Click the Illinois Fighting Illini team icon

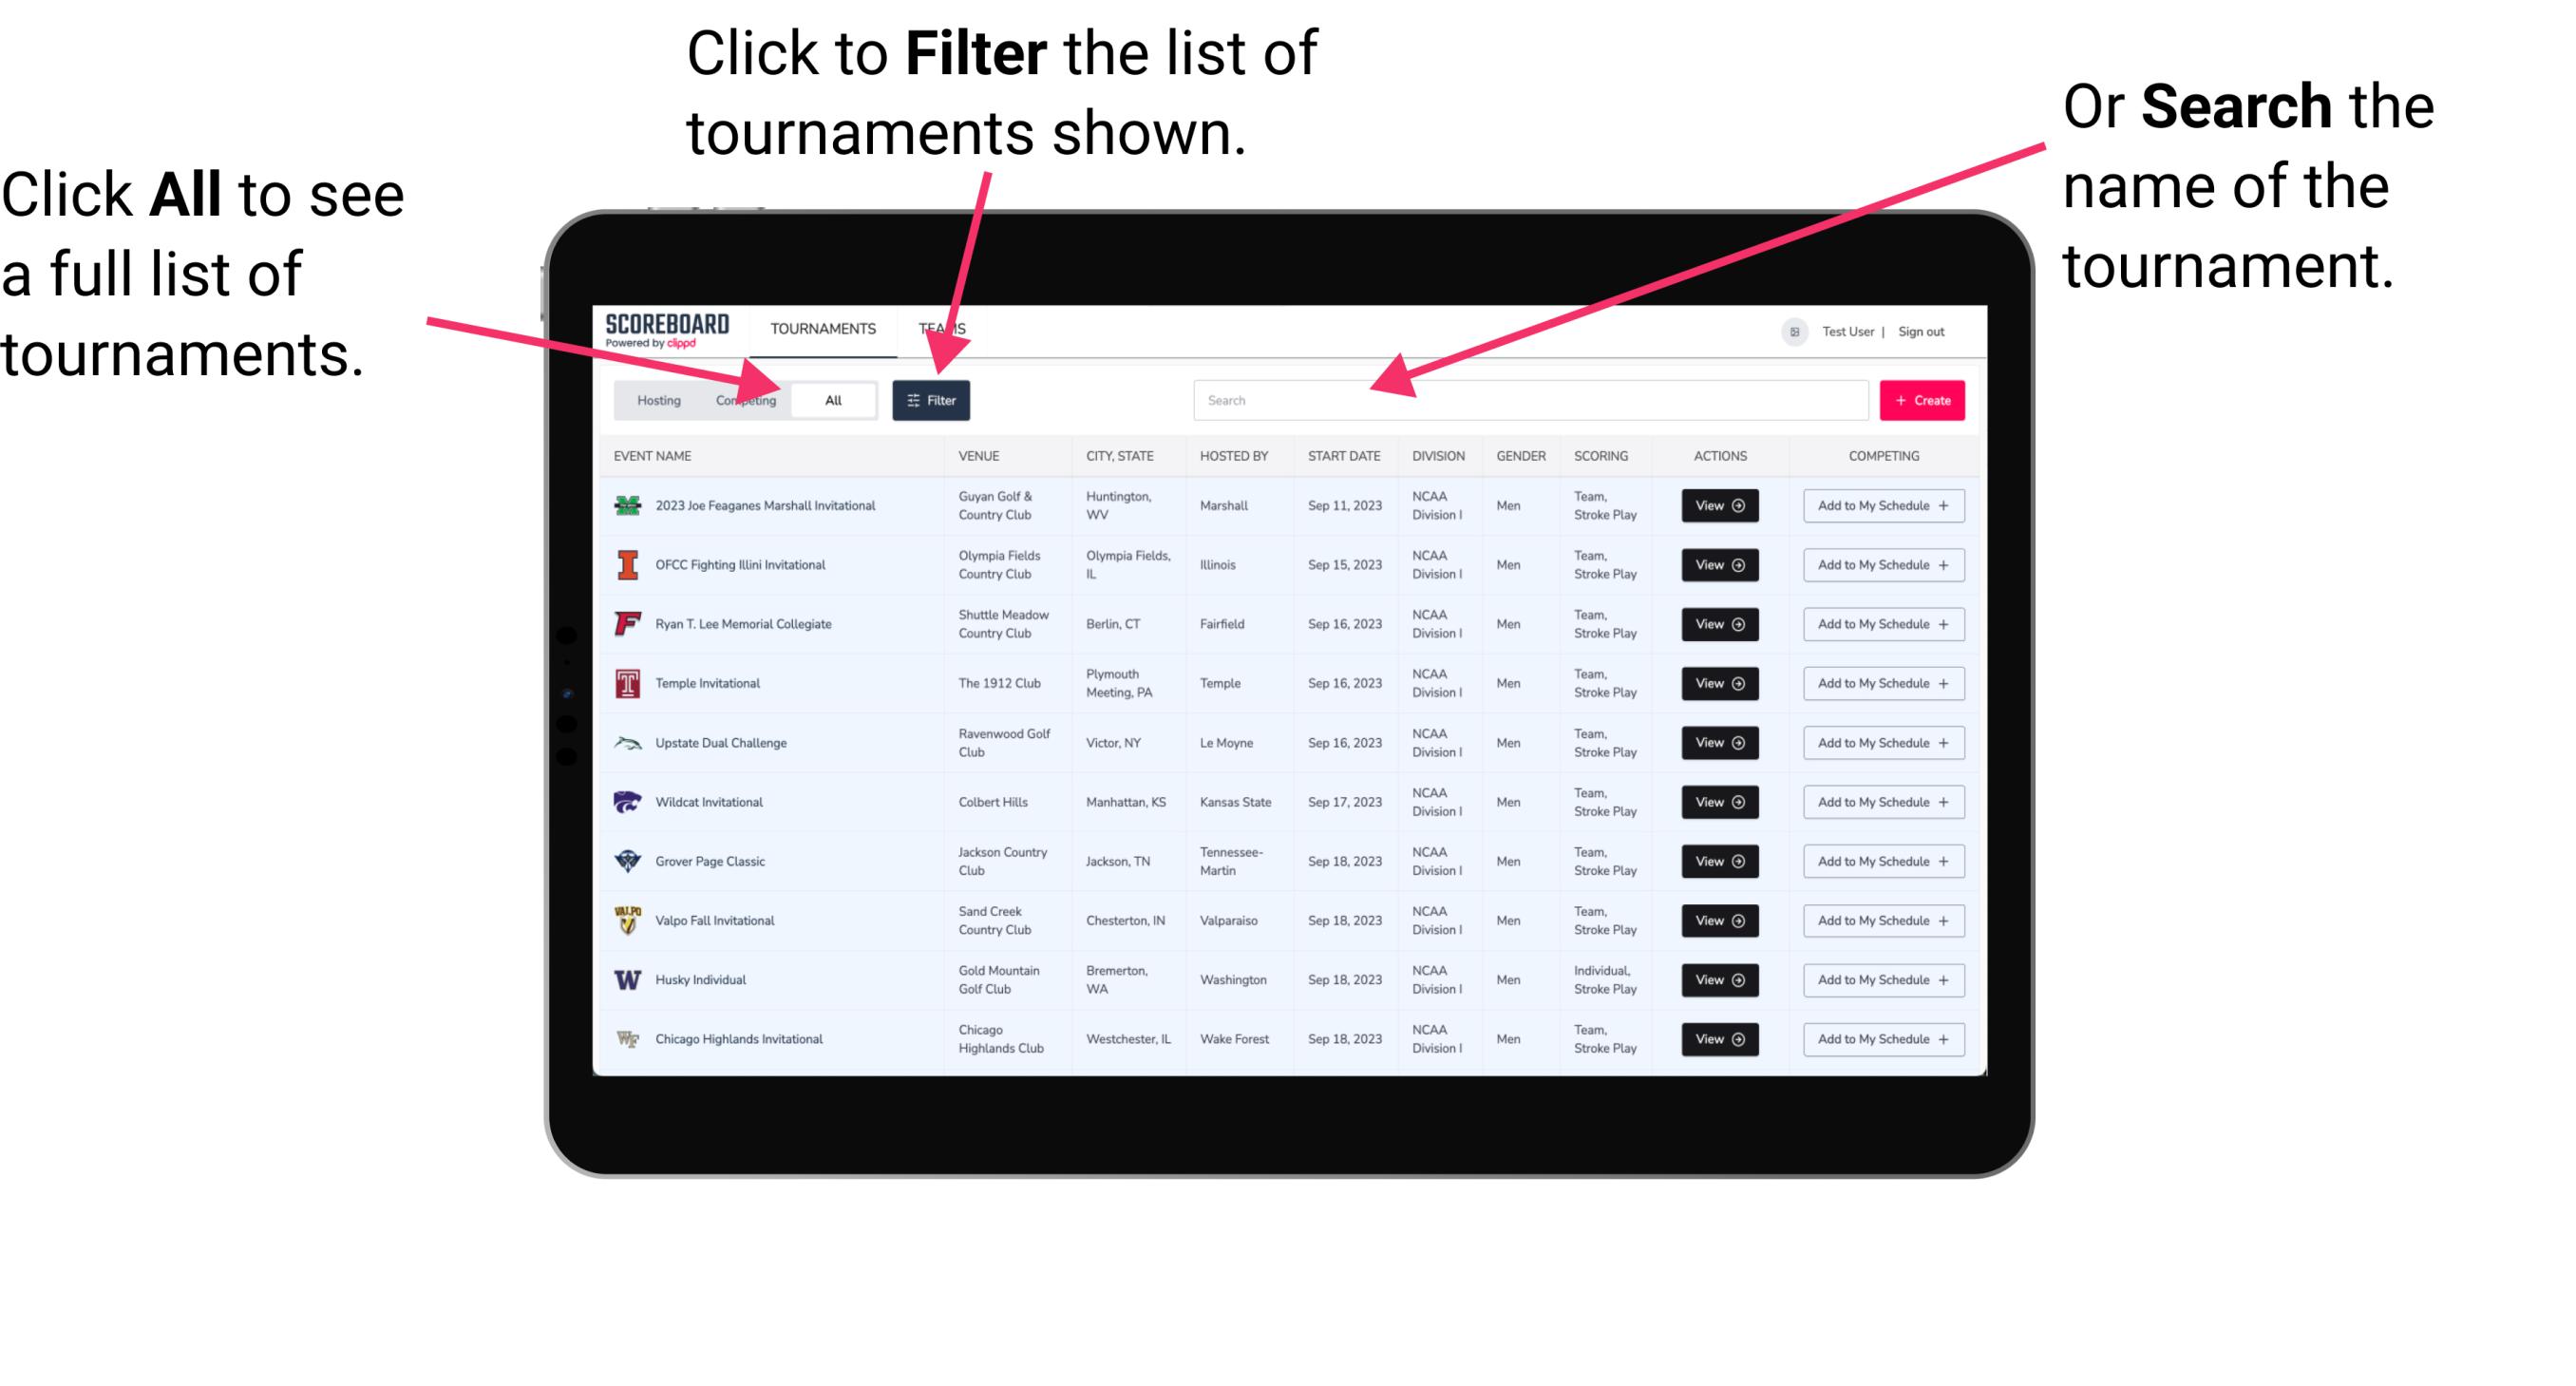(x=623, y=565)
